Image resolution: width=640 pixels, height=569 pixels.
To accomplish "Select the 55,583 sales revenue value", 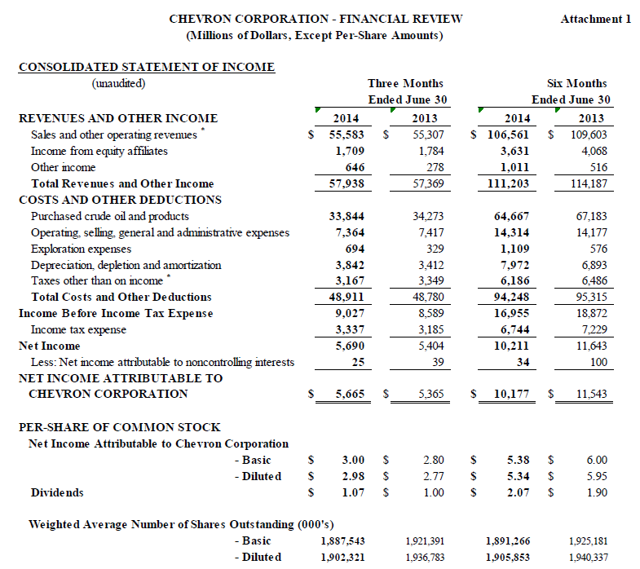I will (x=347, y=134).
